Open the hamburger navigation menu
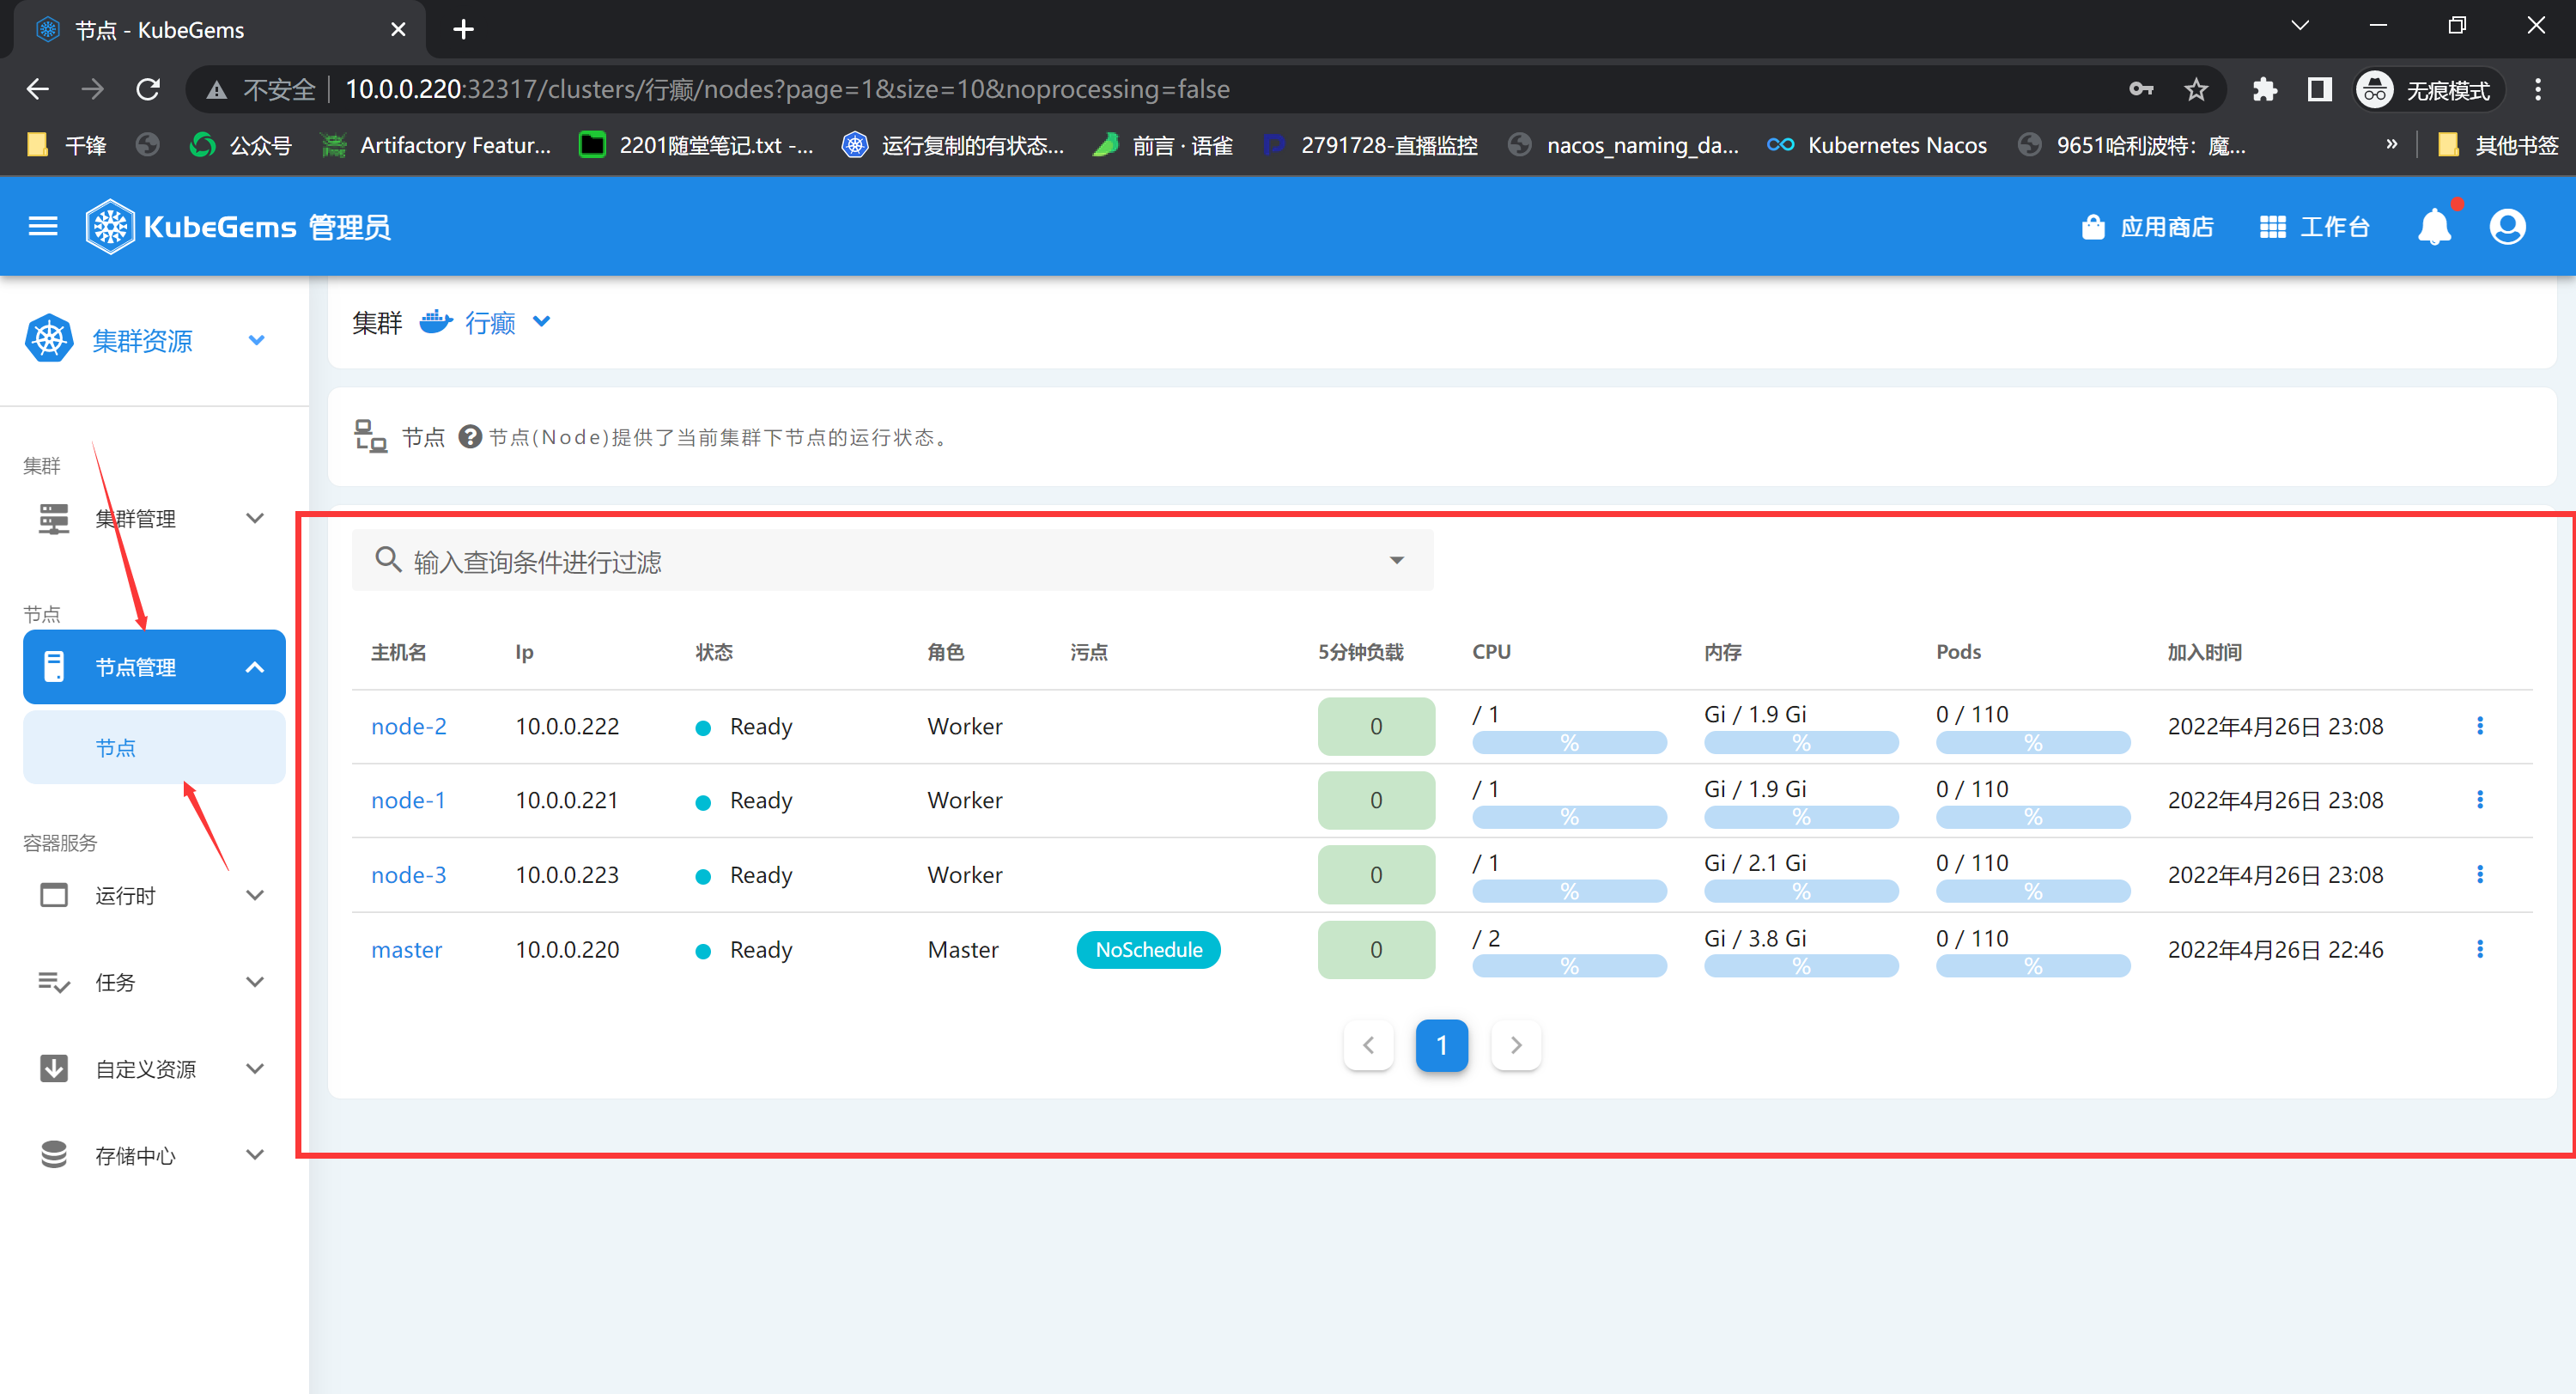Viewport: 2576px width, 1394px height. point(43,227)
